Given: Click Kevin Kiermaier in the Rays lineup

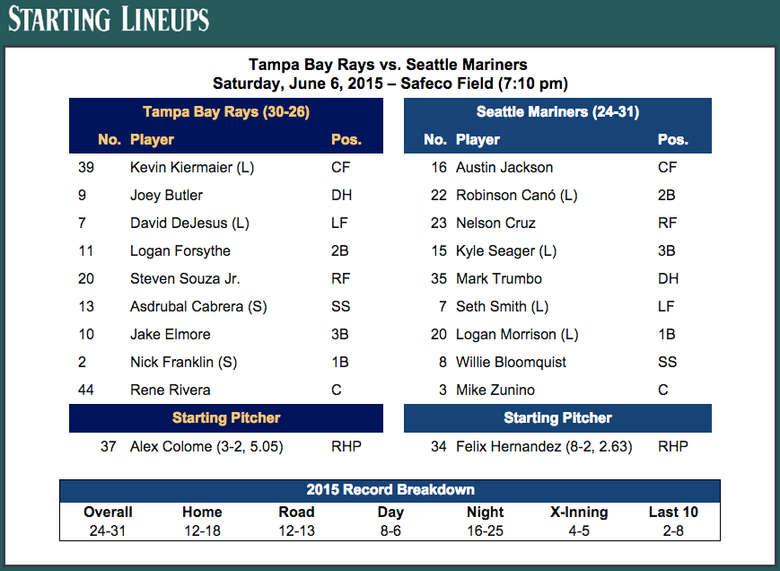Looking at the screenshot, I should pyautogui.click(x=192, y=167).
